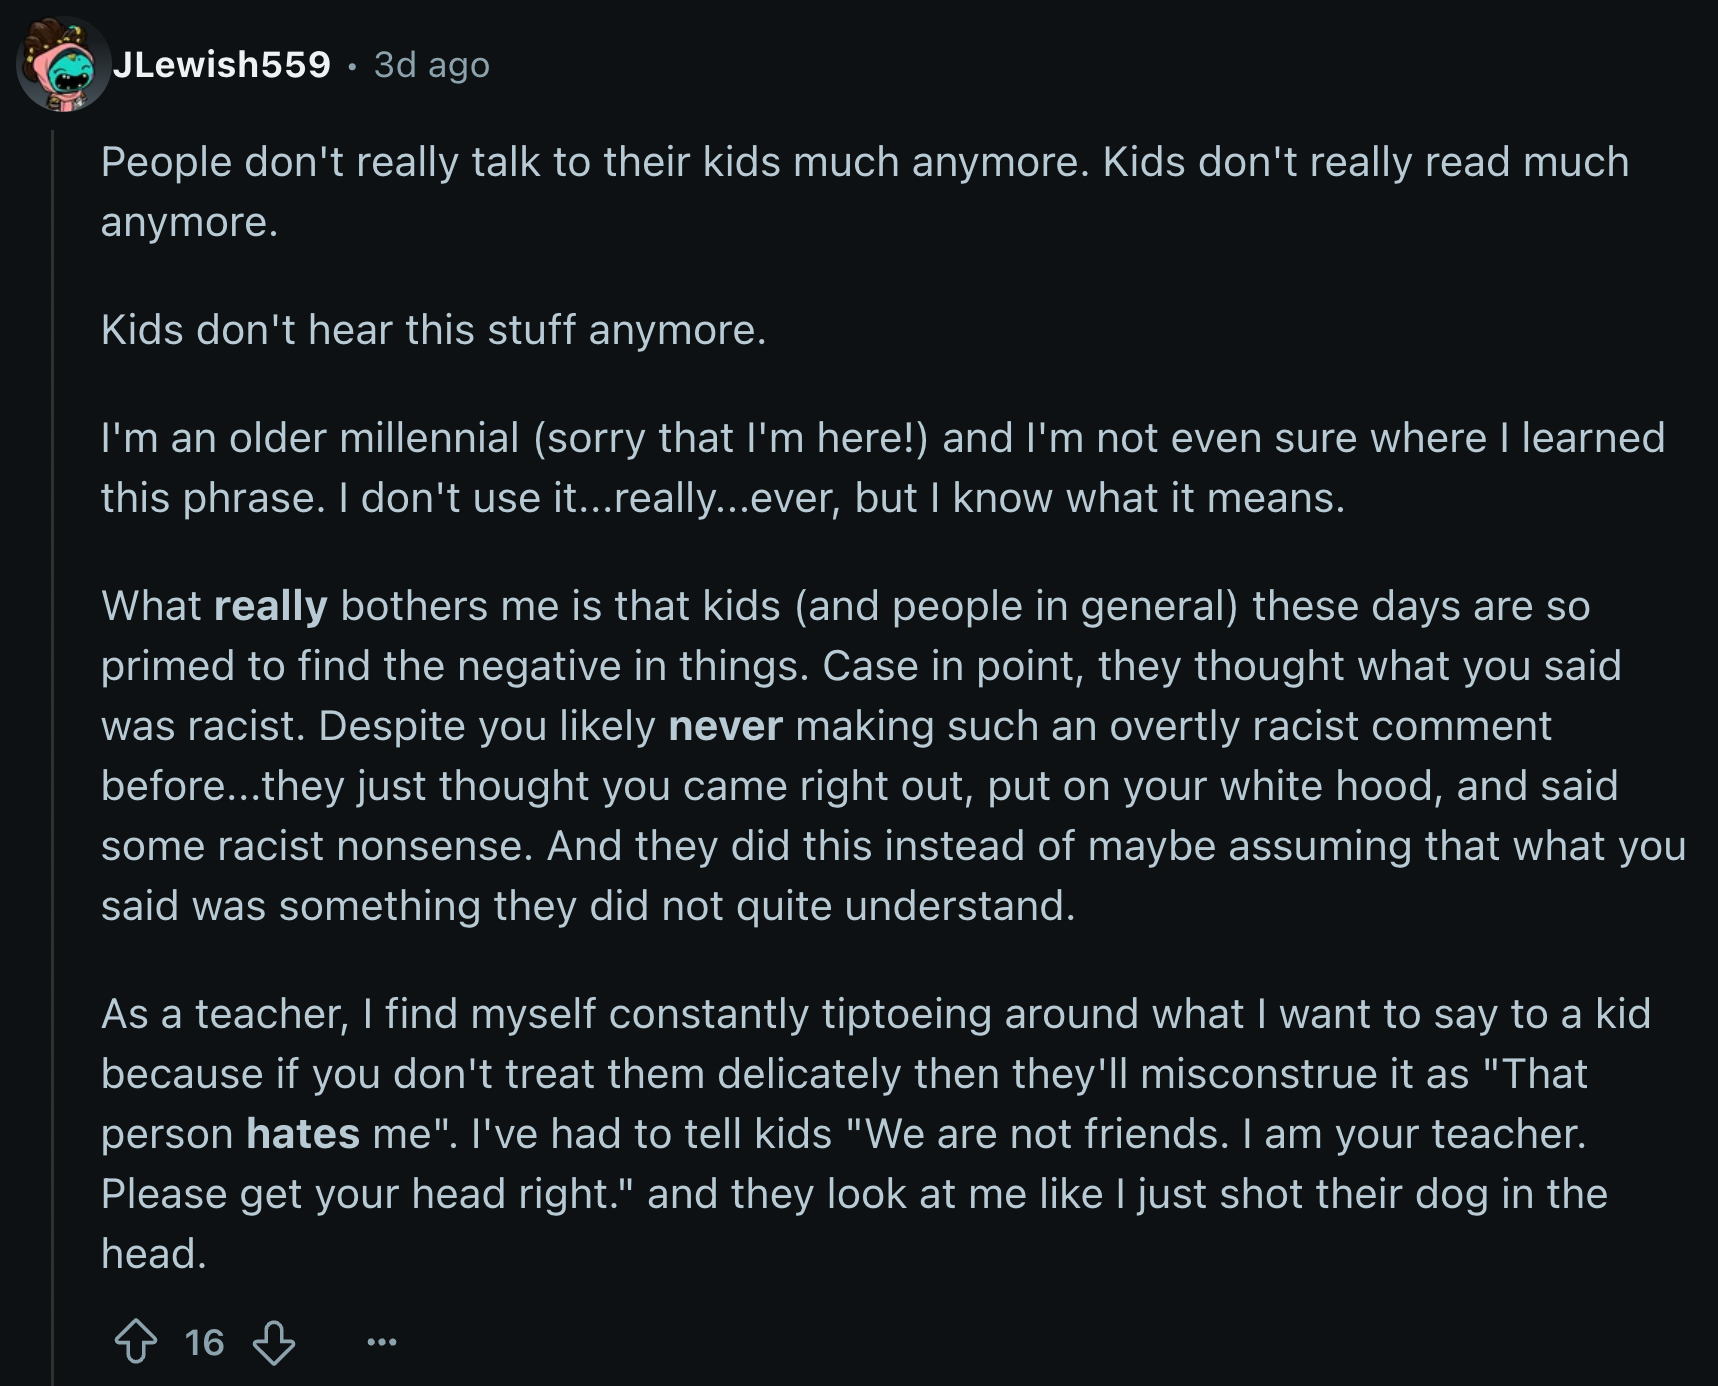Viewport: 1718px width, 1386px height.
Task: Click the "Kids don't hear this stuff anymore." line
Action: [433, 330]
